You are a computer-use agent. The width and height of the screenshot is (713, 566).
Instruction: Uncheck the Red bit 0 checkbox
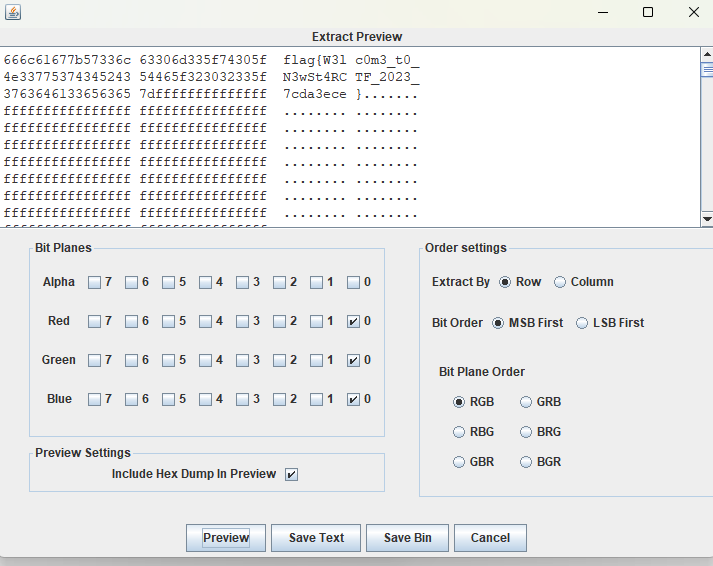(x=353, y=321)
